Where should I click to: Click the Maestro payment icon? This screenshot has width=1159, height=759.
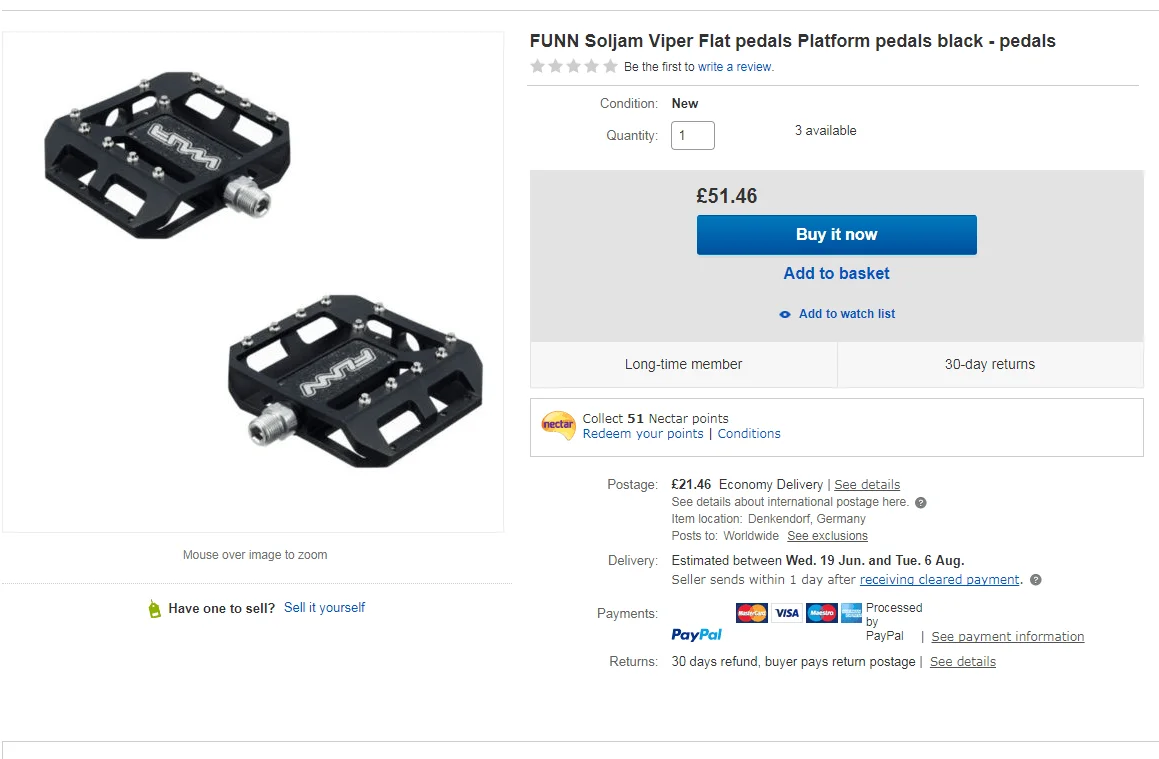821,613
